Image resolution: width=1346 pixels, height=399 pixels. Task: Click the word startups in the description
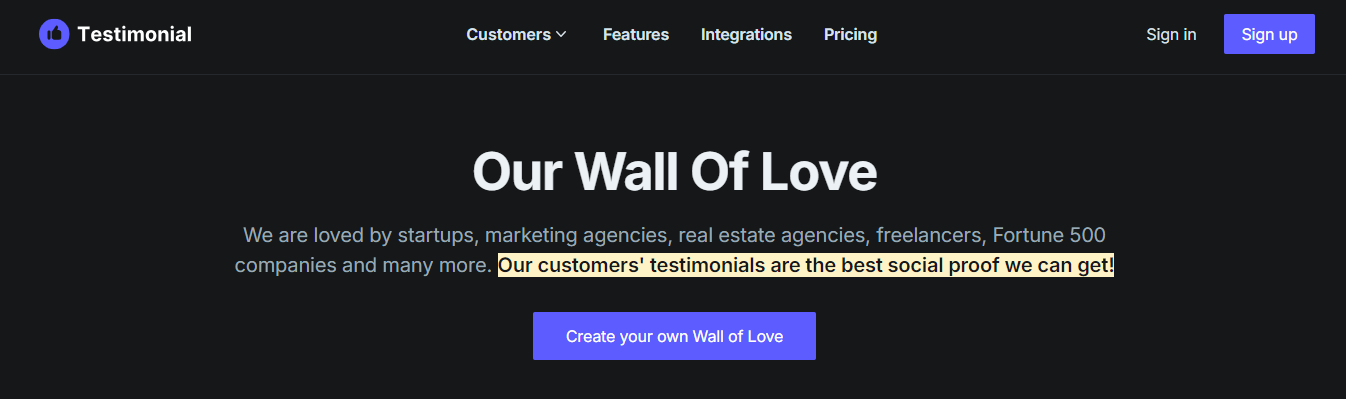click(435, 237)
